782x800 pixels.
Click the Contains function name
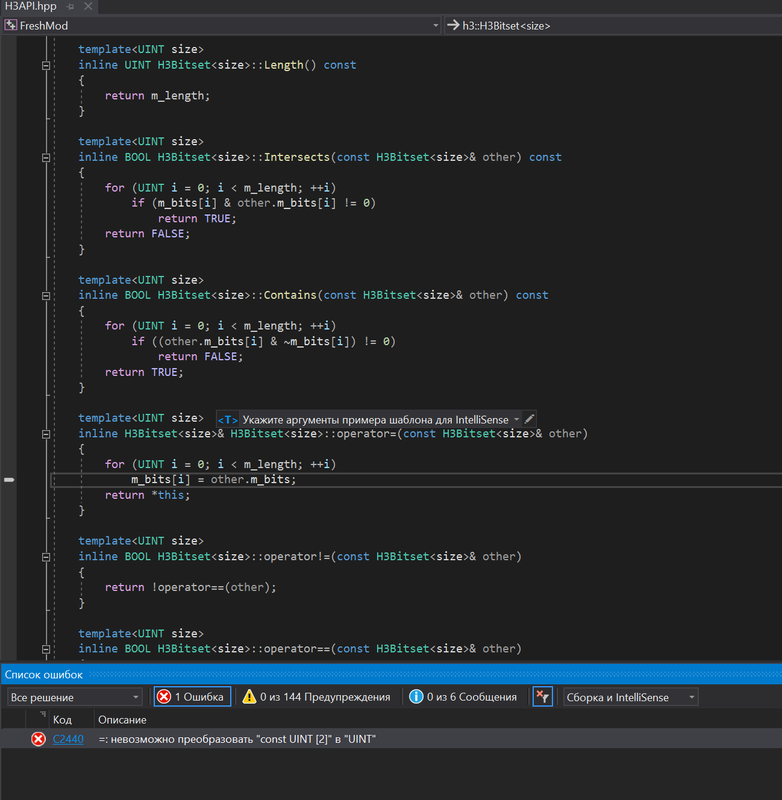click(290, 295)
